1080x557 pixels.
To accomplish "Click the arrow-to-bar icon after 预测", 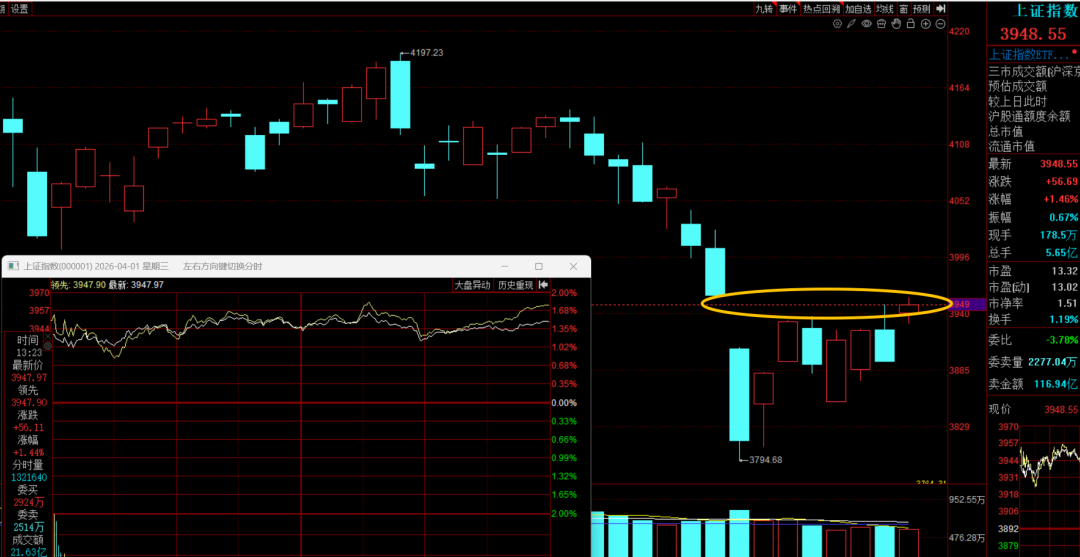I will pos(941,9).
